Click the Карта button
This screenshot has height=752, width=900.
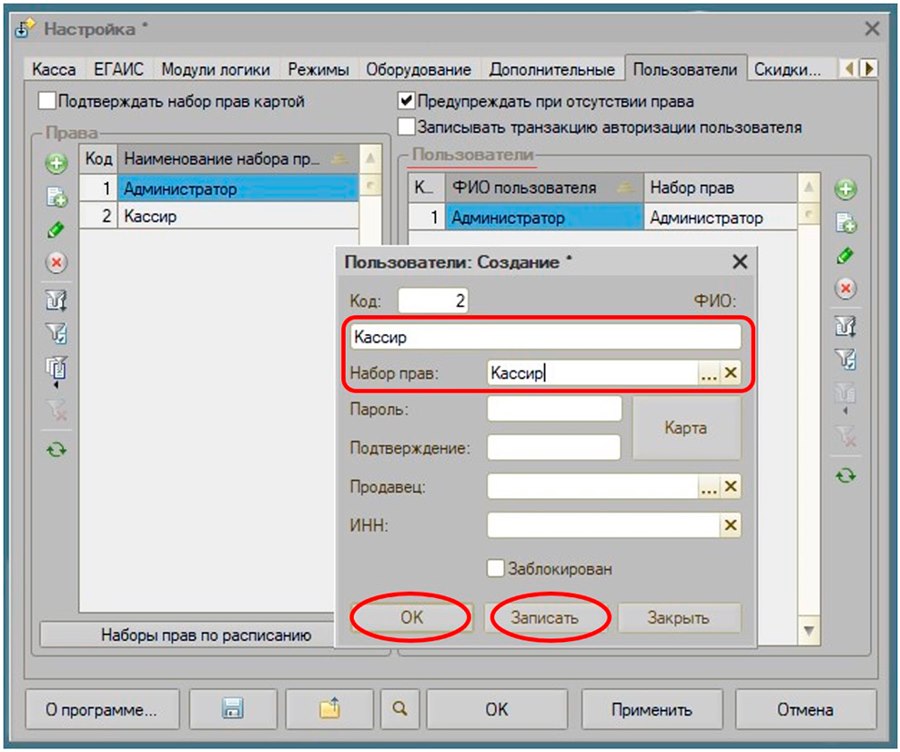coord(686,428)
